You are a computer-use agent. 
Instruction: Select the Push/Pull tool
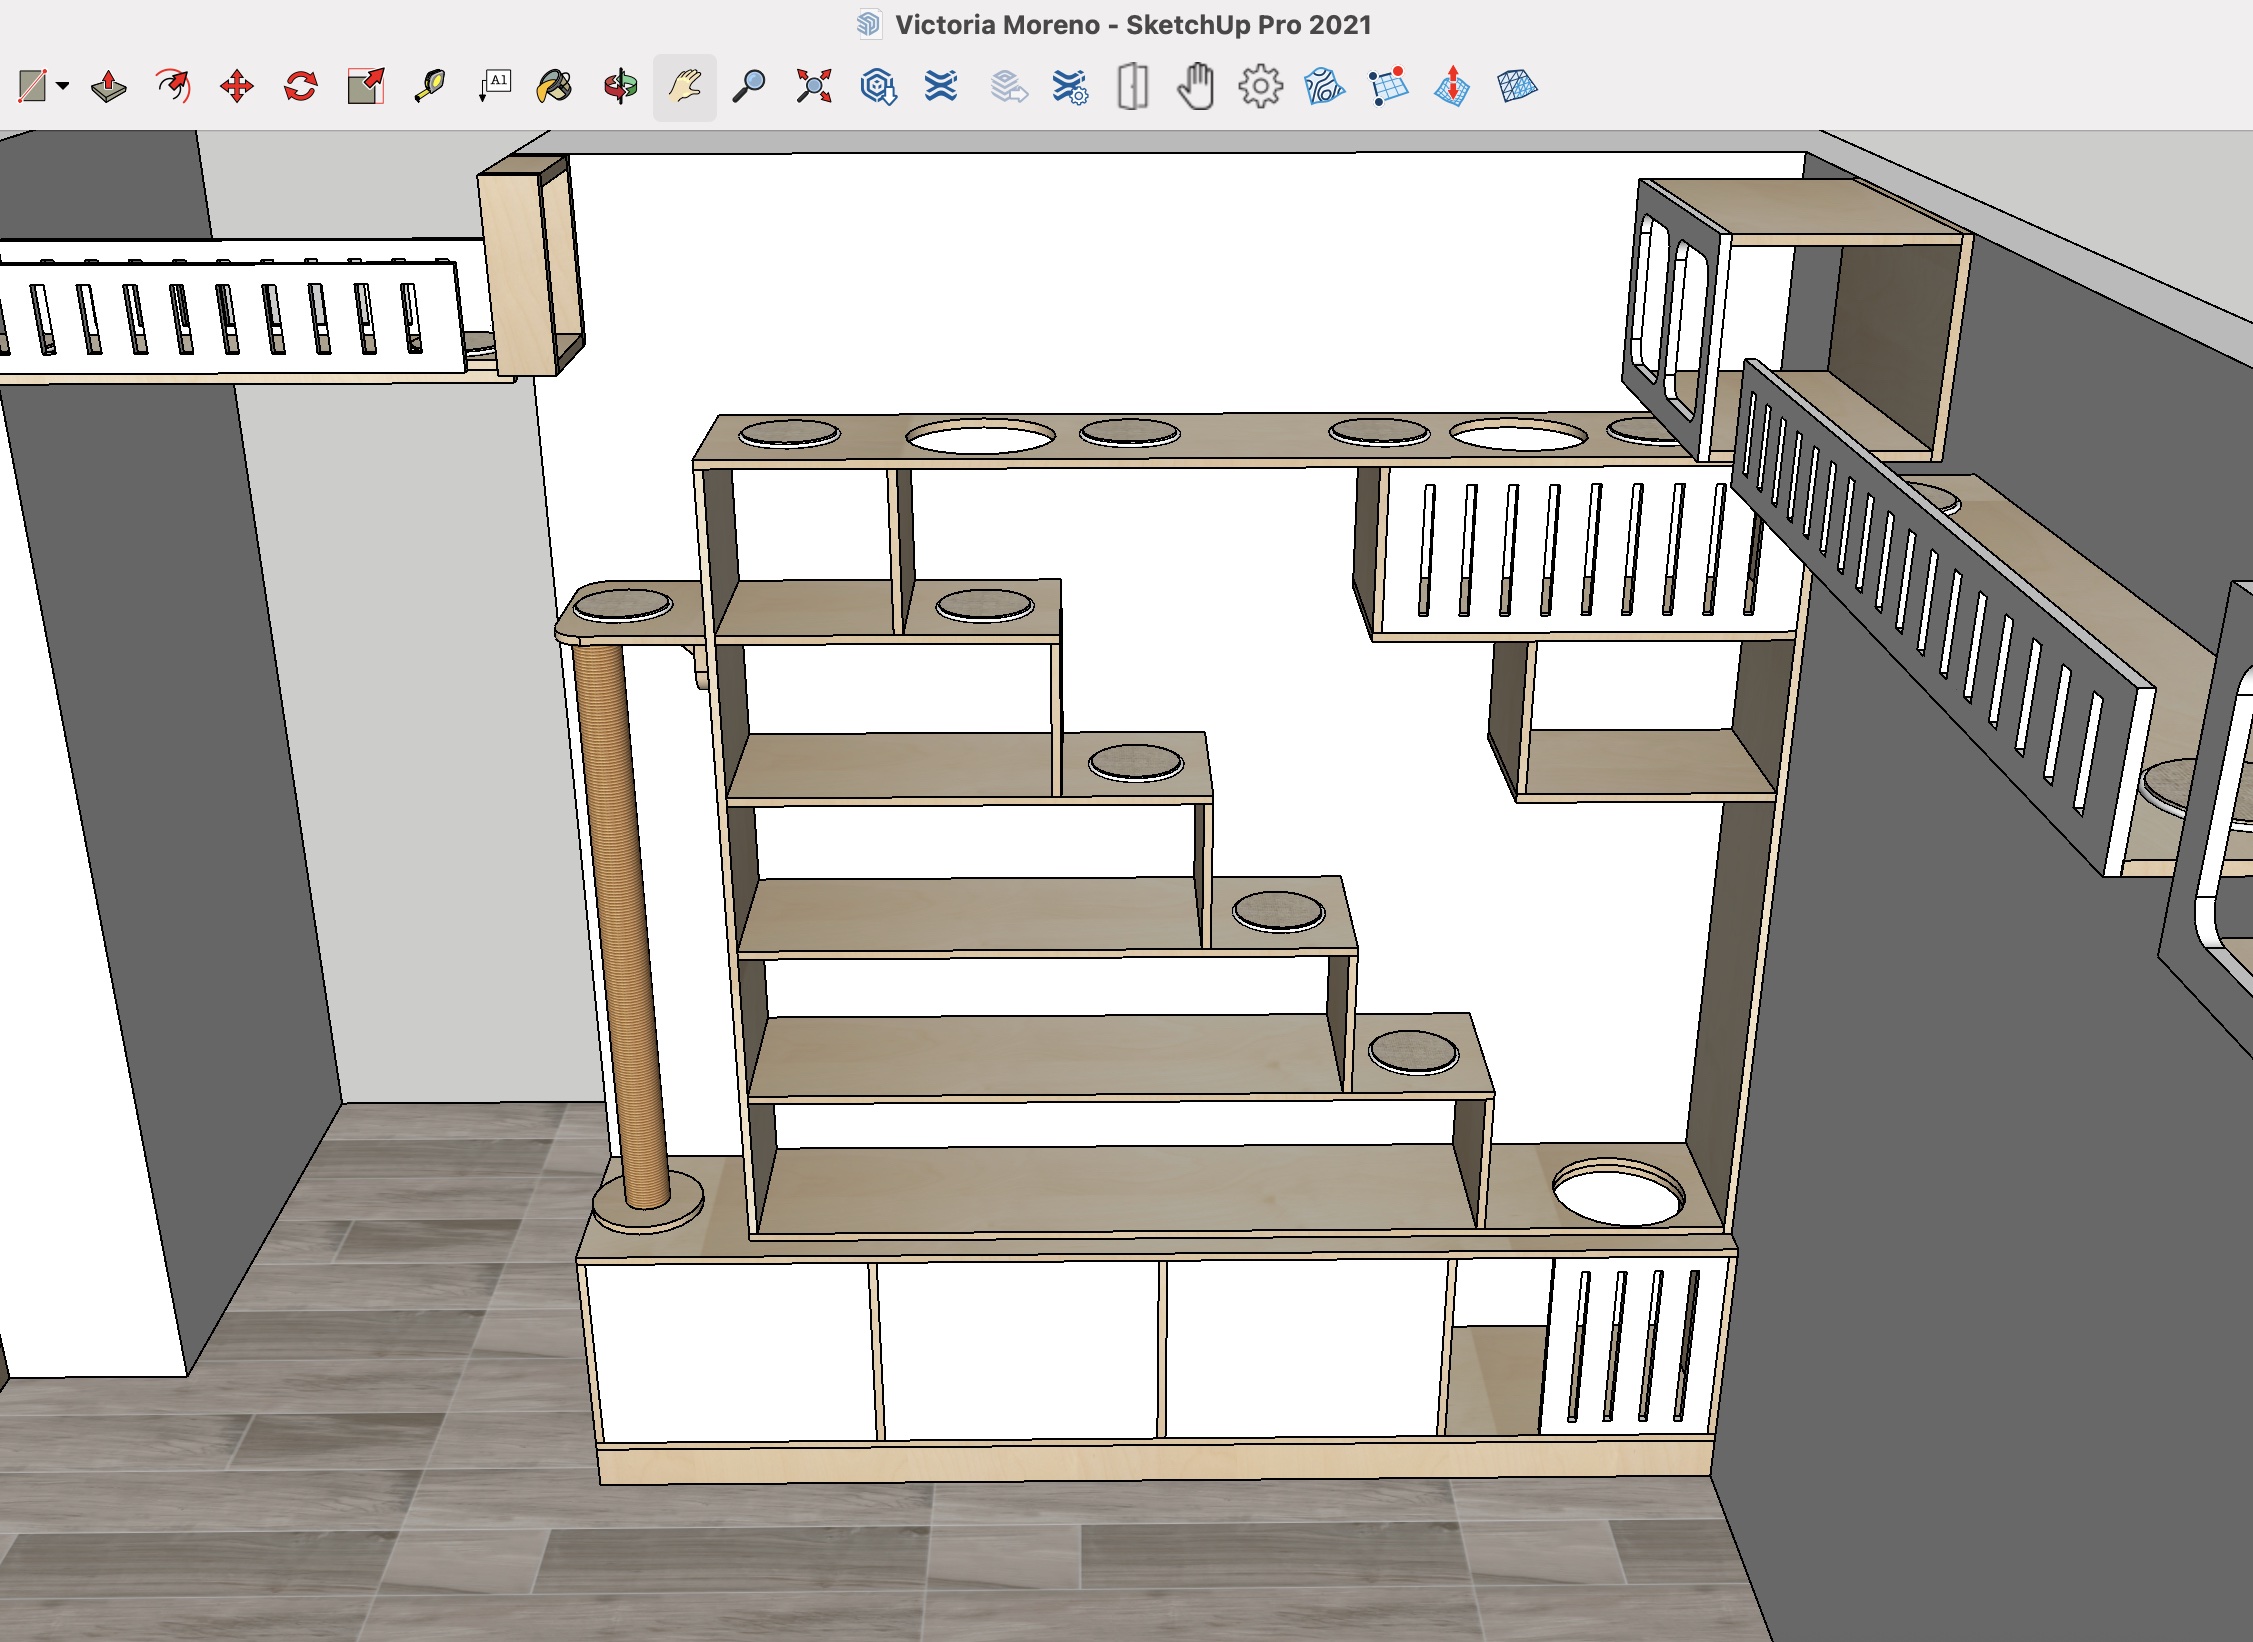(x=109, y=86)
